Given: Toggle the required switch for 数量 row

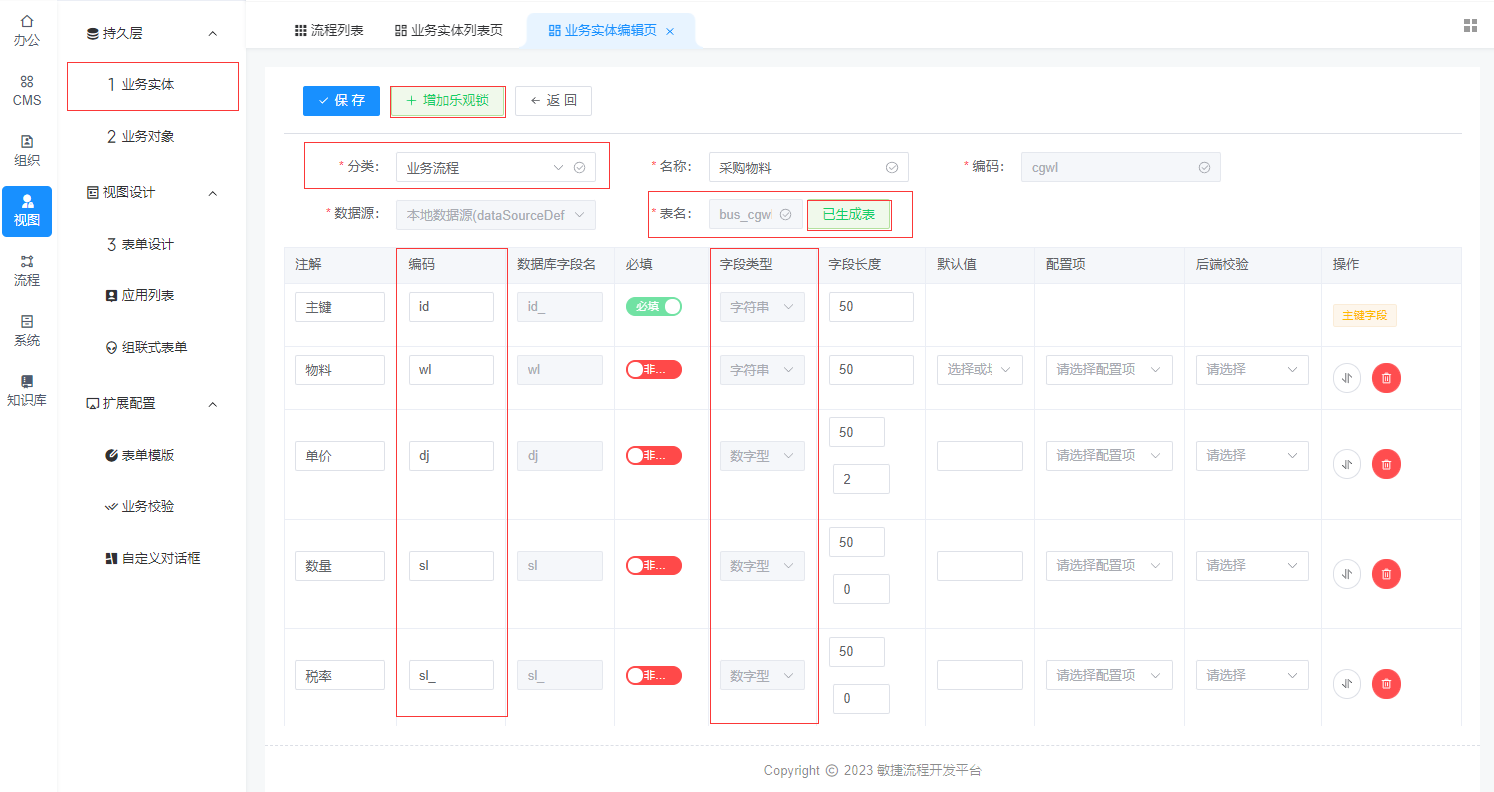Looking at the screenshot, I should click(654, 565).
